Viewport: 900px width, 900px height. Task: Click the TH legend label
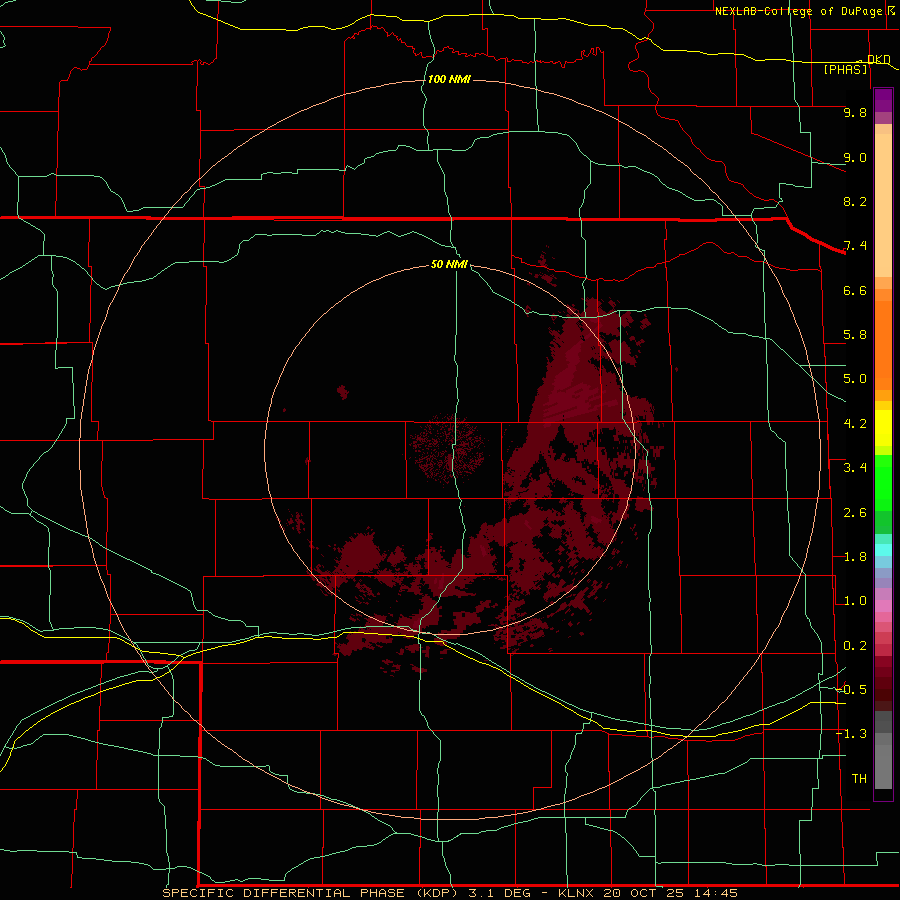(x=859, y=779)
